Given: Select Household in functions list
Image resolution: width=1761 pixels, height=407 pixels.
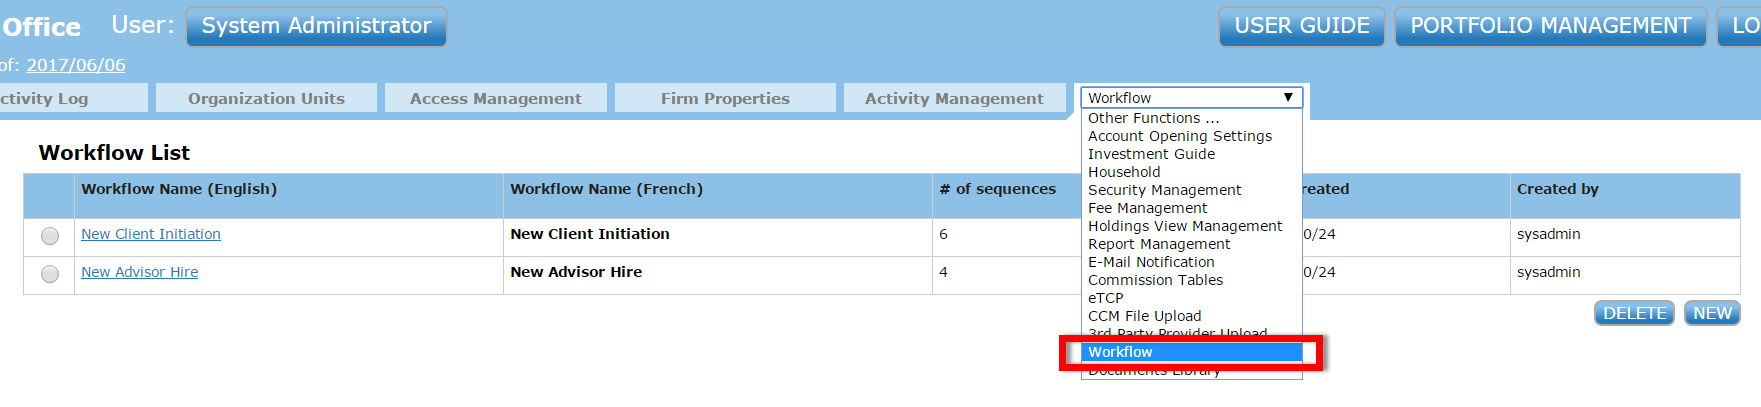Looking at the screenshot, I should 1124,172.
